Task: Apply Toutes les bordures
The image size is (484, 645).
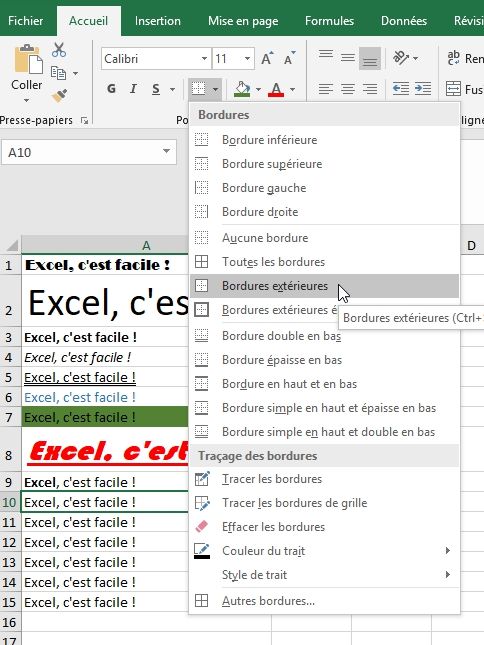Action: click(324, 262)
